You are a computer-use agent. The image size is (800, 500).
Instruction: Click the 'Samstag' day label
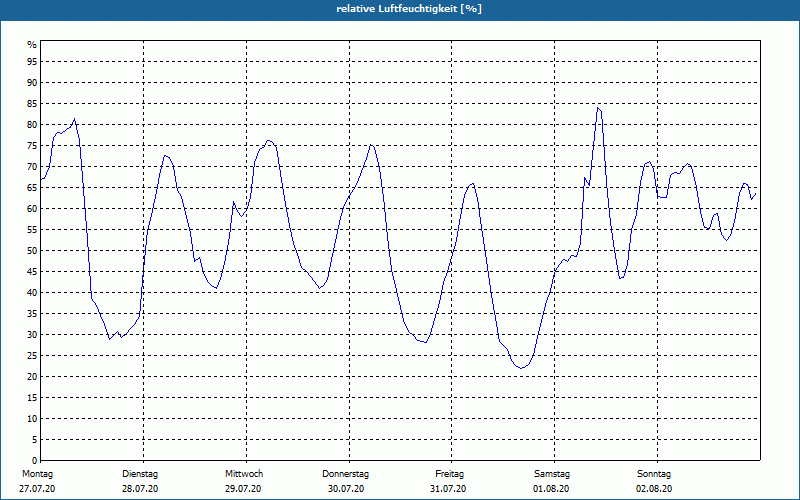click(552, 474)
